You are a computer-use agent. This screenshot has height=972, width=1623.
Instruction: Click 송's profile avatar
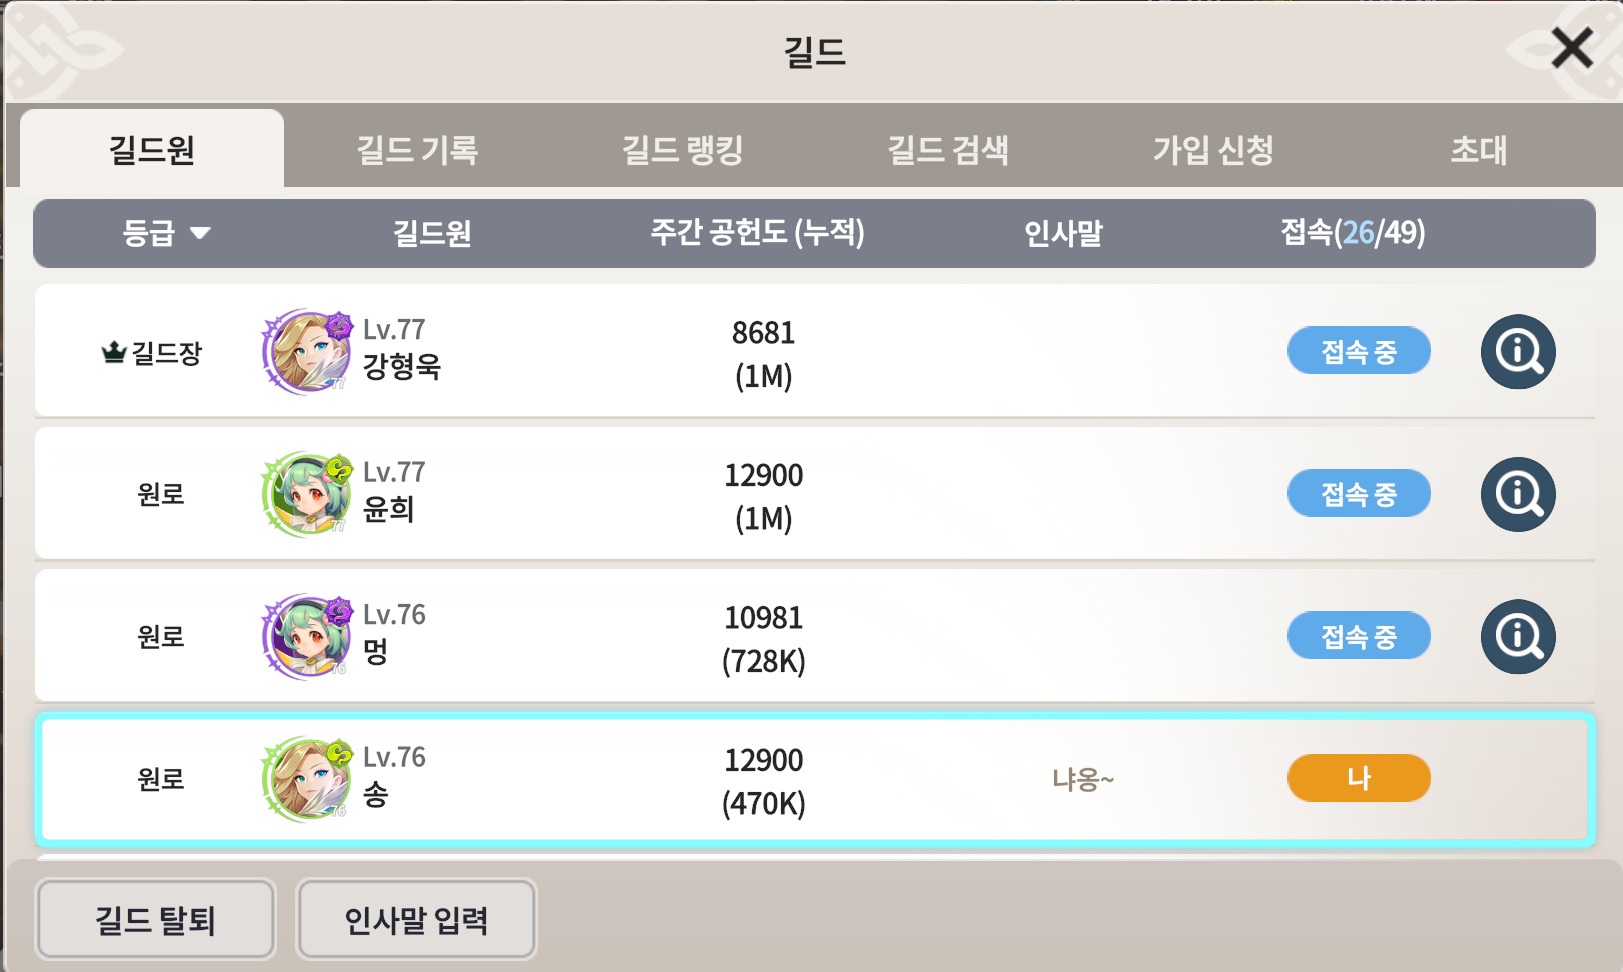[306, 779]
